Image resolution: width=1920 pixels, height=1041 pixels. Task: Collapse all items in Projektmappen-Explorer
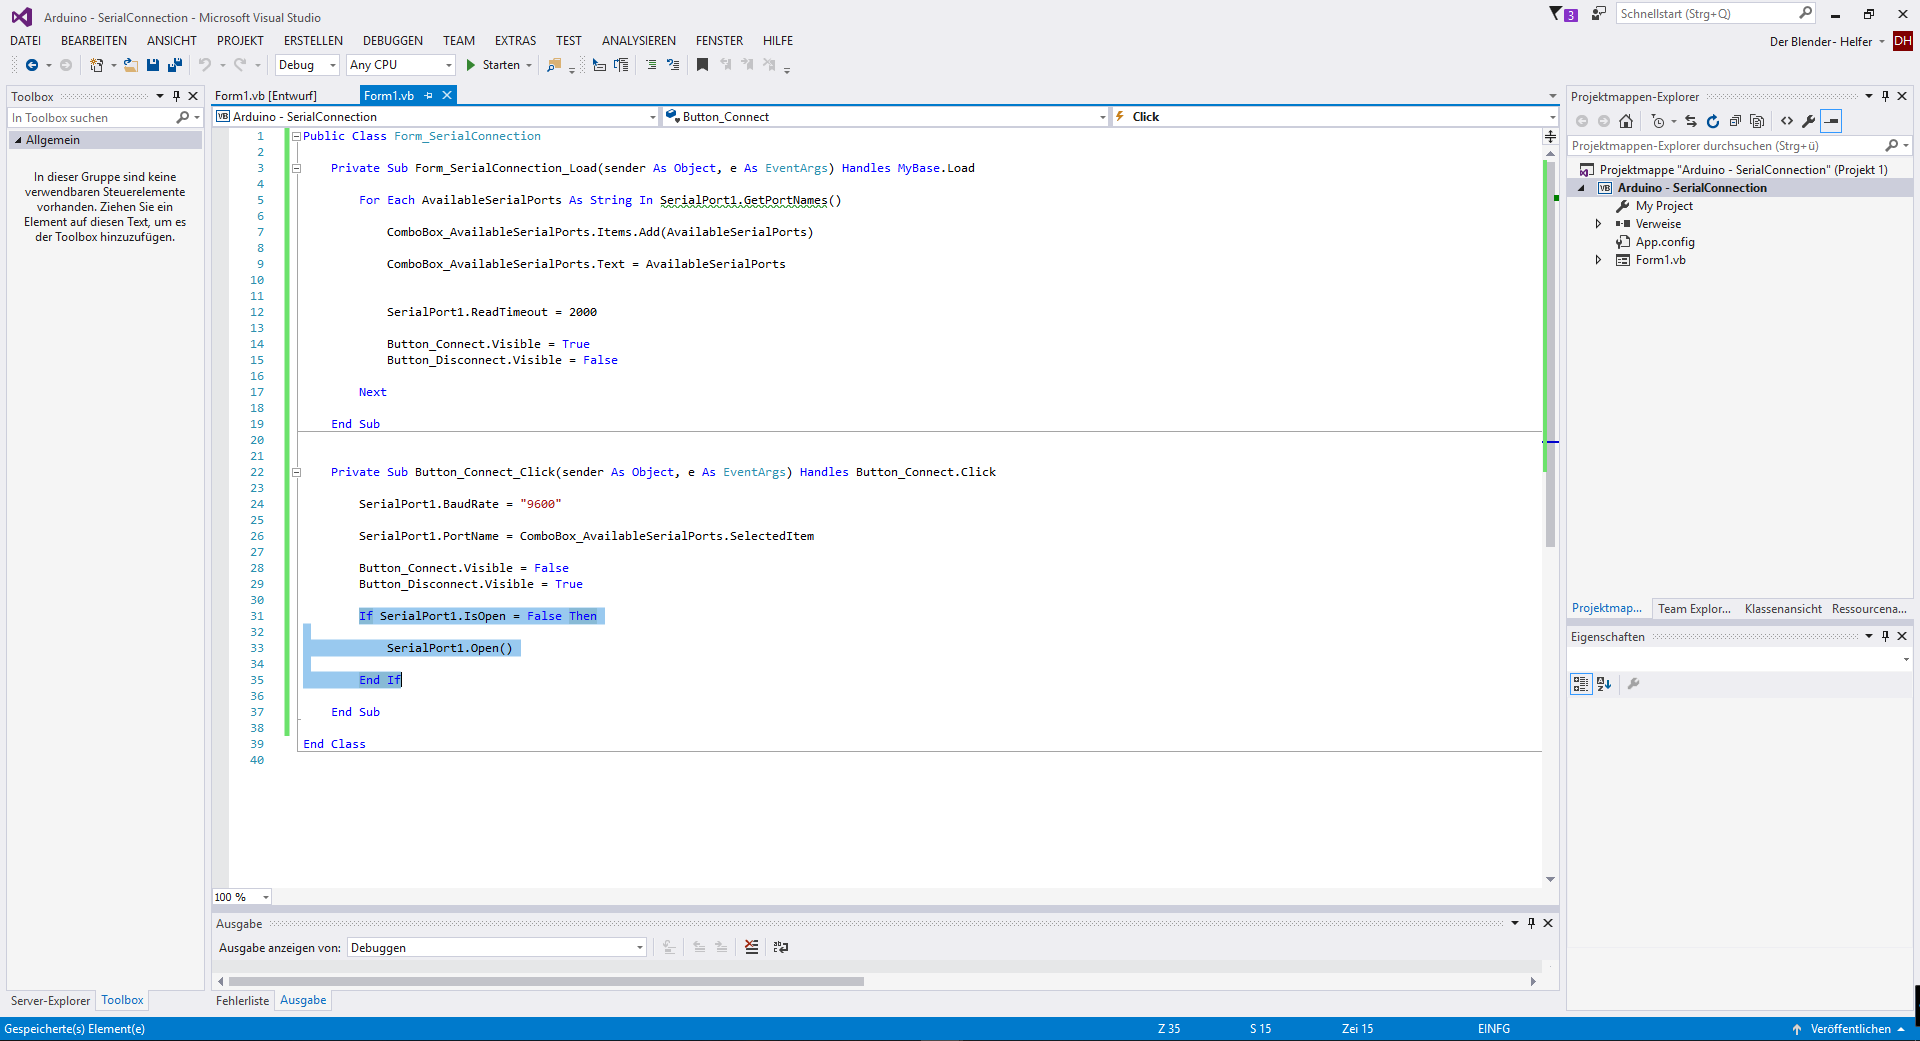[x=1736, y=121]
